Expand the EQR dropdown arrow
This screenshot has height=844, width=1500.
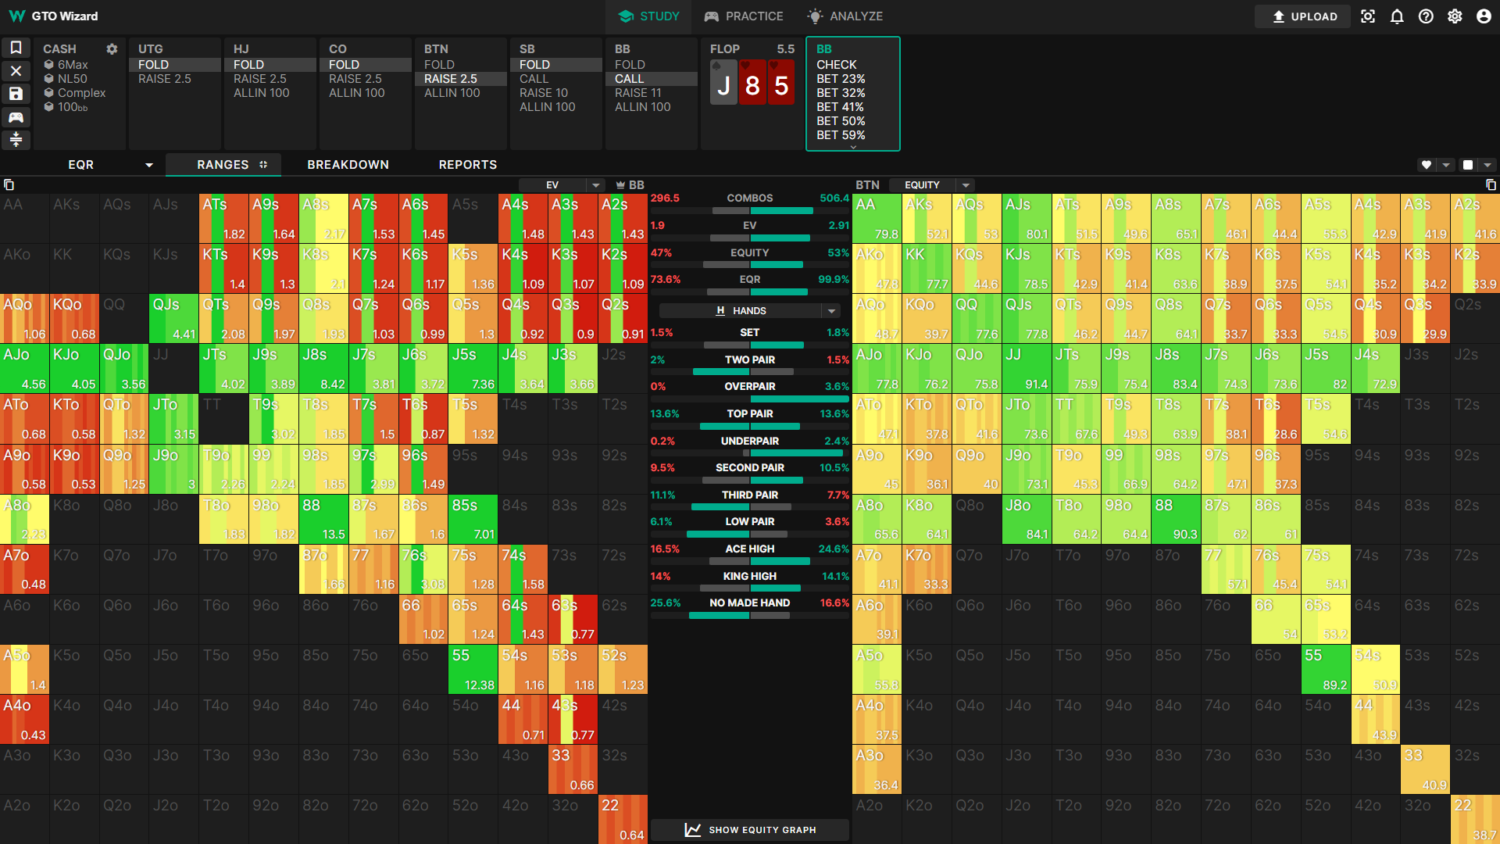pyautogui.click(x=149, y=165)
